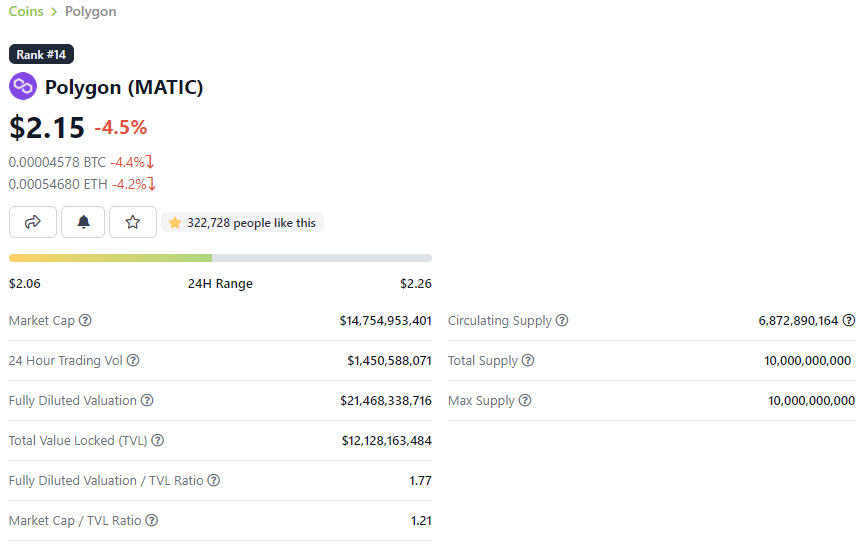Click the 6,872,890,164 circulating supply value
This screenshot has width=865, height=551.
(798, 320)
